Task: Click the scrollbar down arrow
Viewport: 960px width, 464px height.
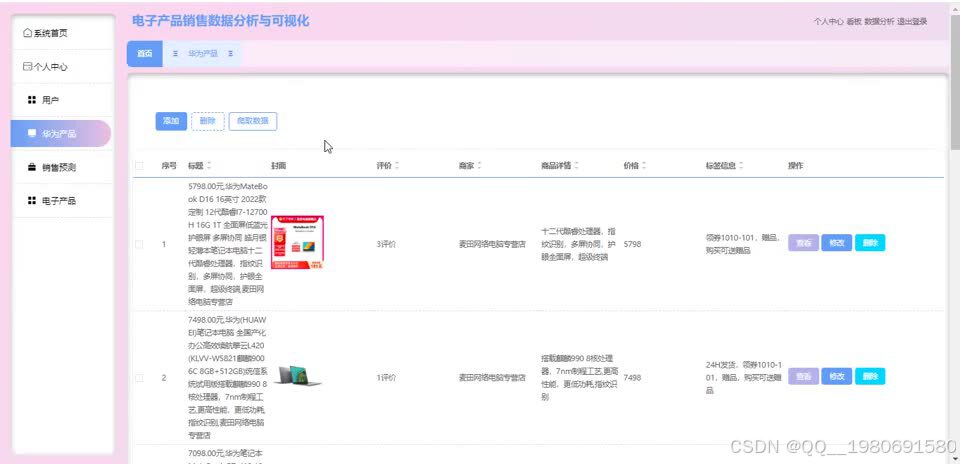Action: 954,458
